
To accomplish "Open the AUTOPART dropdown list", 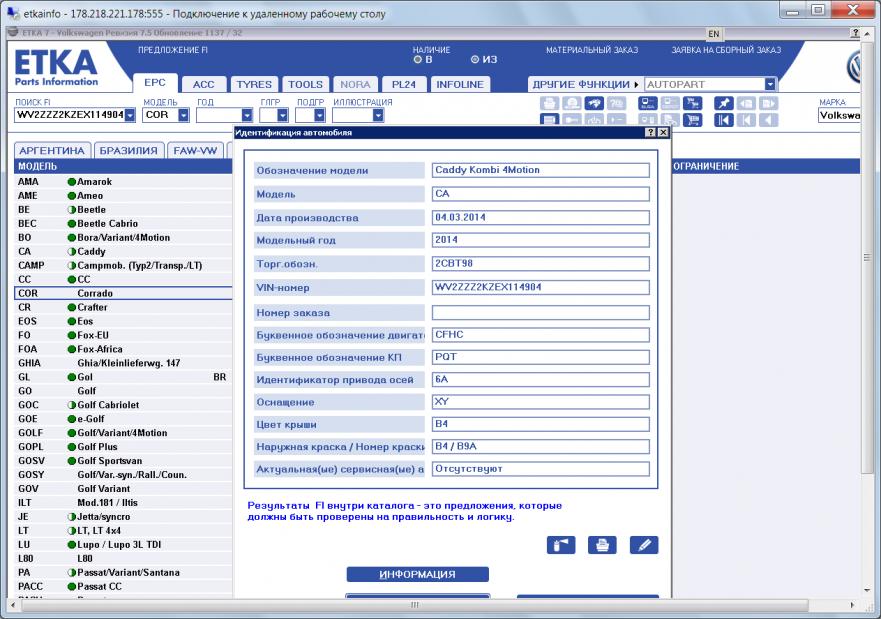I will 770,84.
